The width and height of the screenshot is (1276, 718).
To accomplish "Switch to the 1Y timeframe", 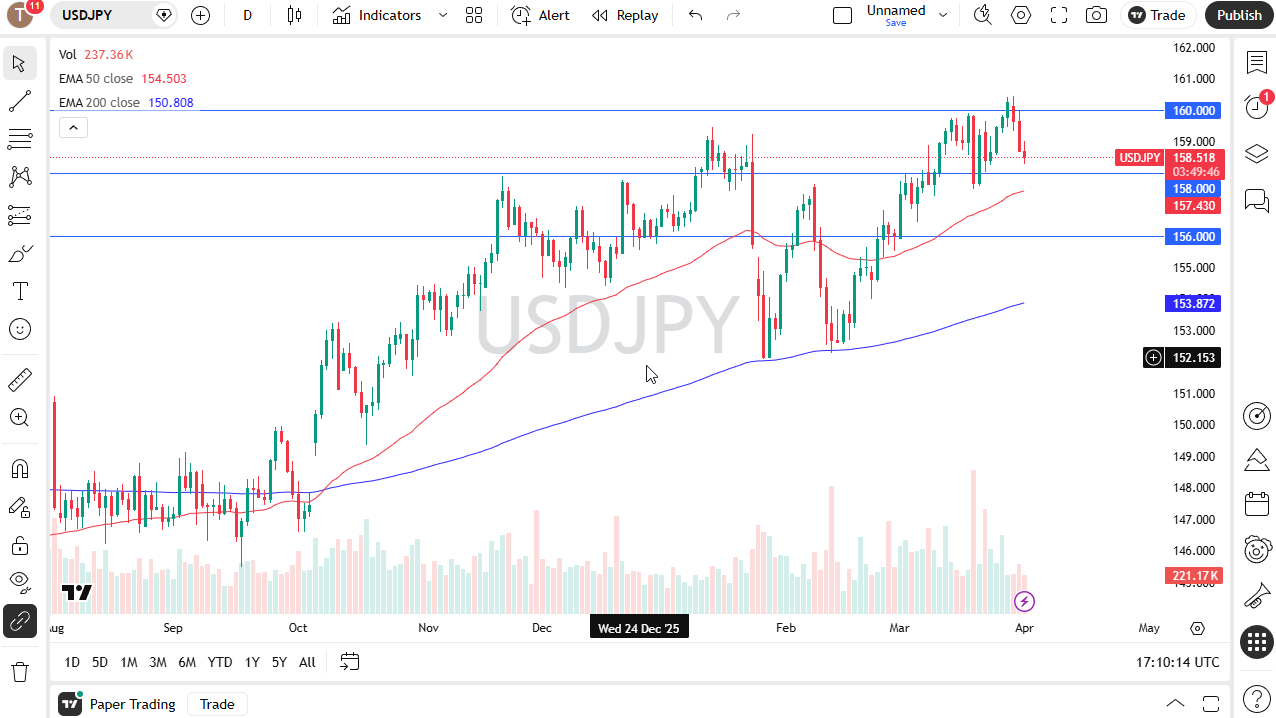I will click(251, 662).
